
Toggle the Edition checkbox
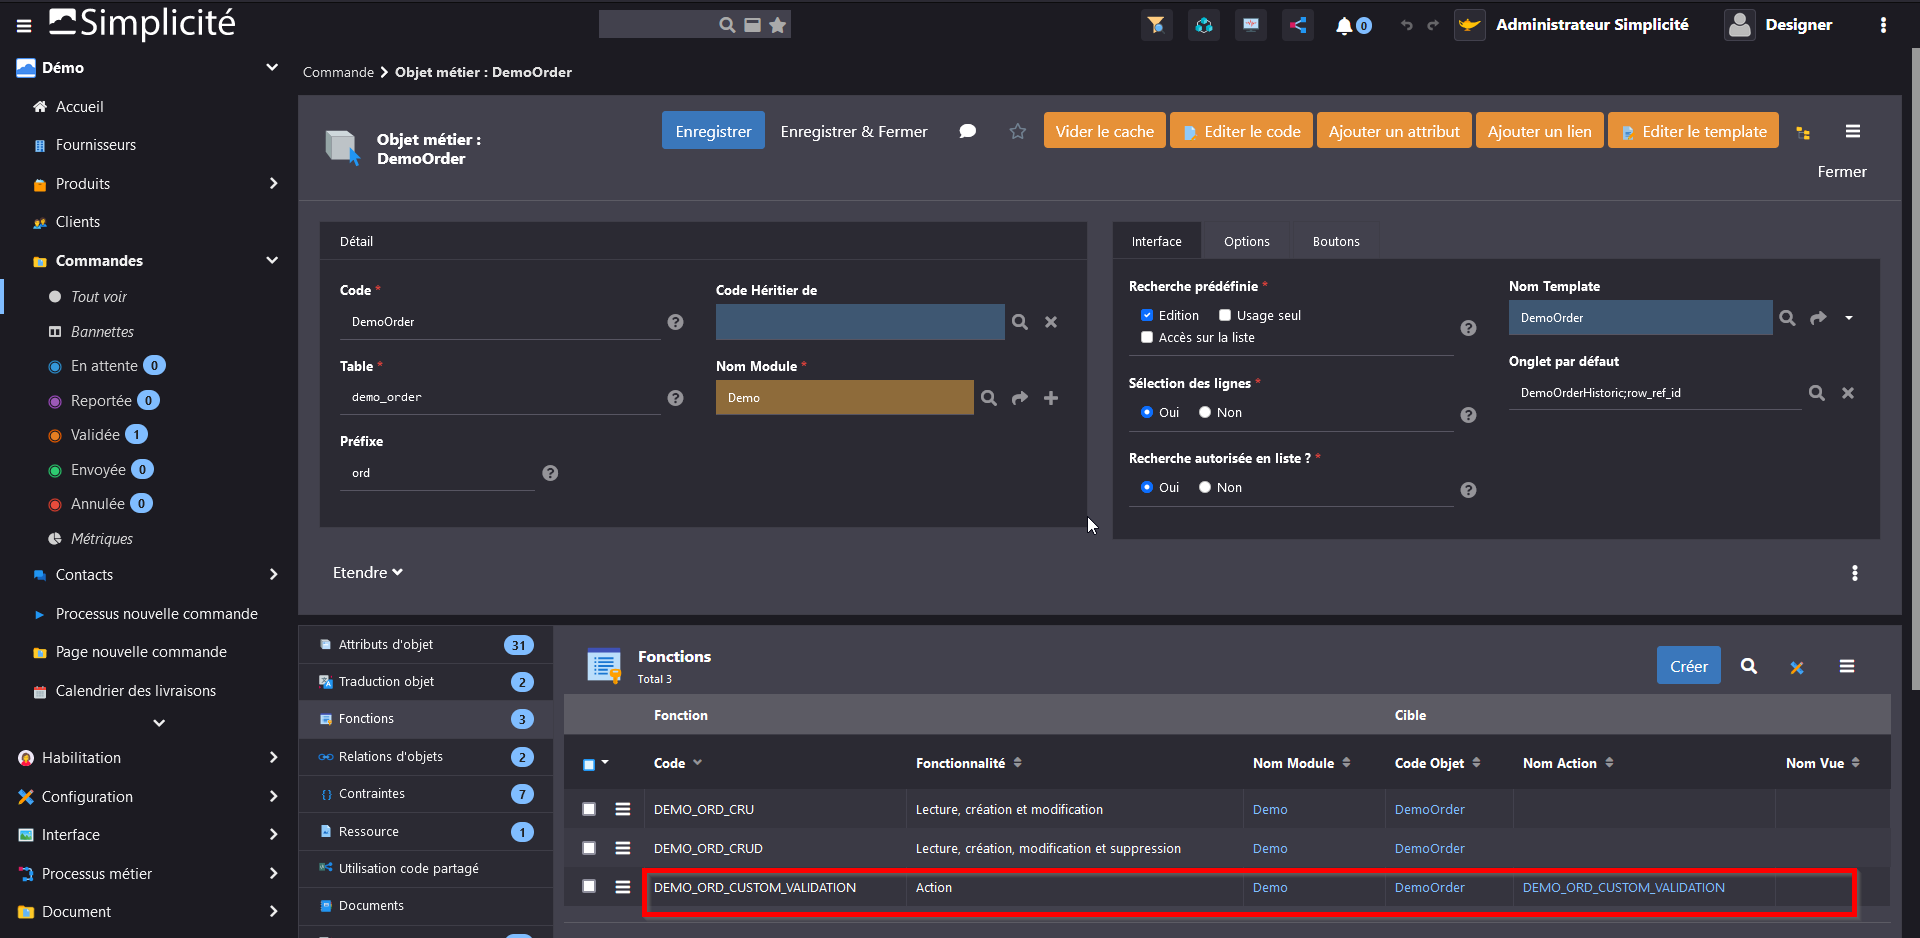point(1147,315)
